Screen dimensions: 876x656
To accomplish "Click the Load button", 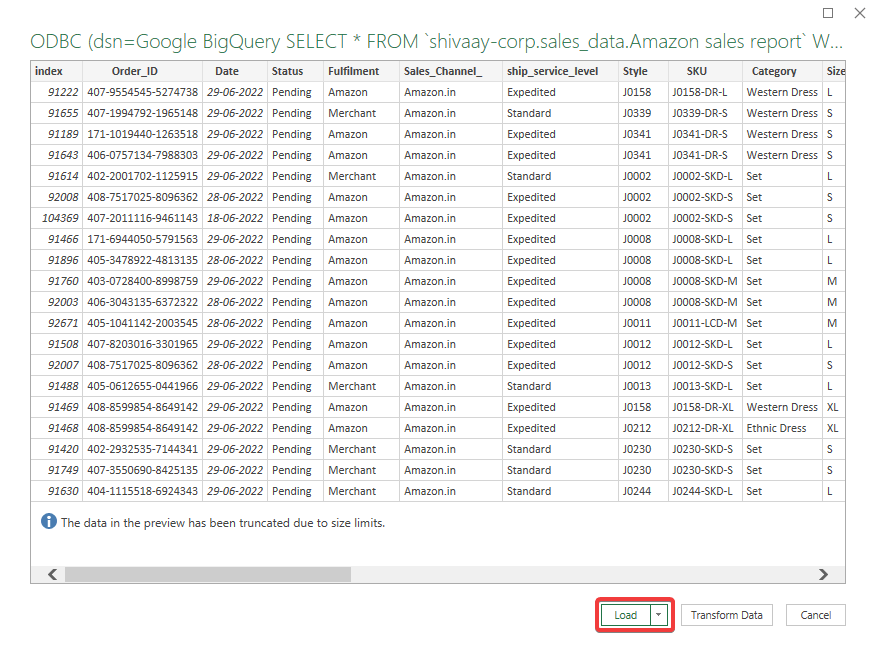I will coord(625,615).
